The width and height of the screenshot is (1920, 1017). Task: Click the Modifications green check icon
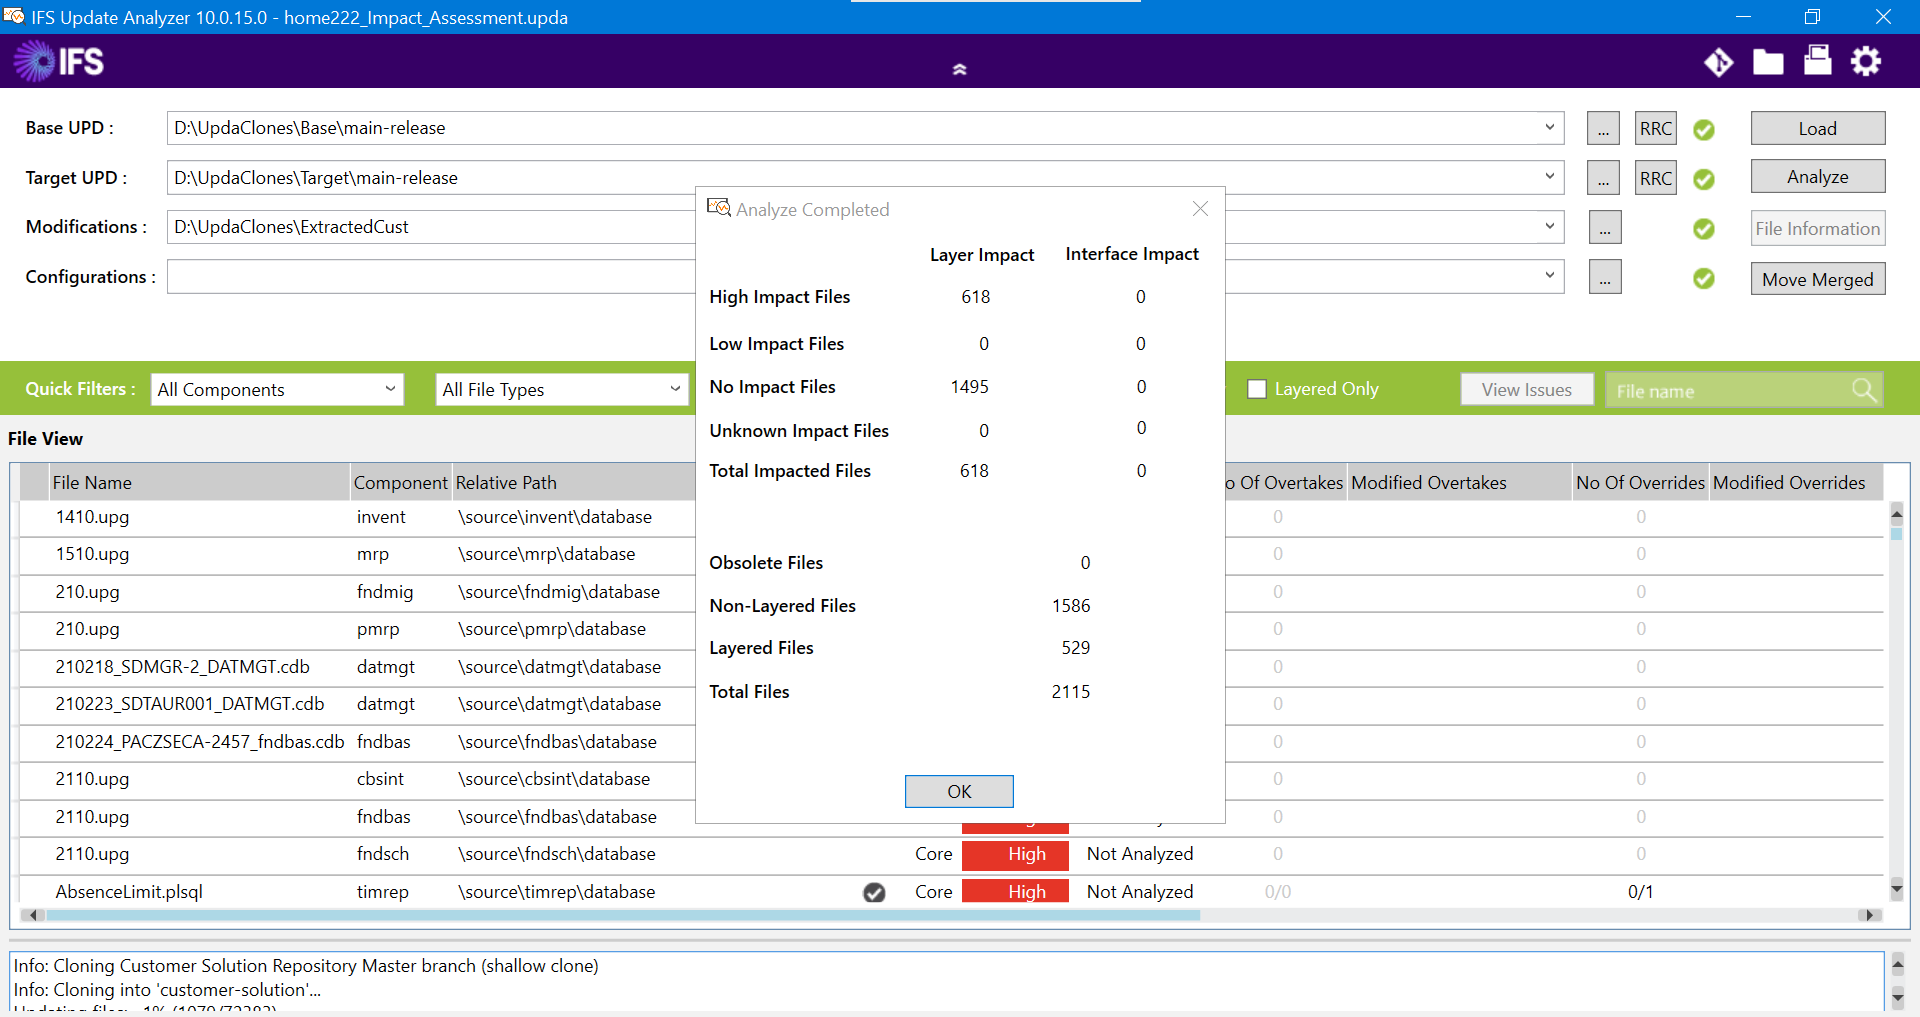(1704, 229)
